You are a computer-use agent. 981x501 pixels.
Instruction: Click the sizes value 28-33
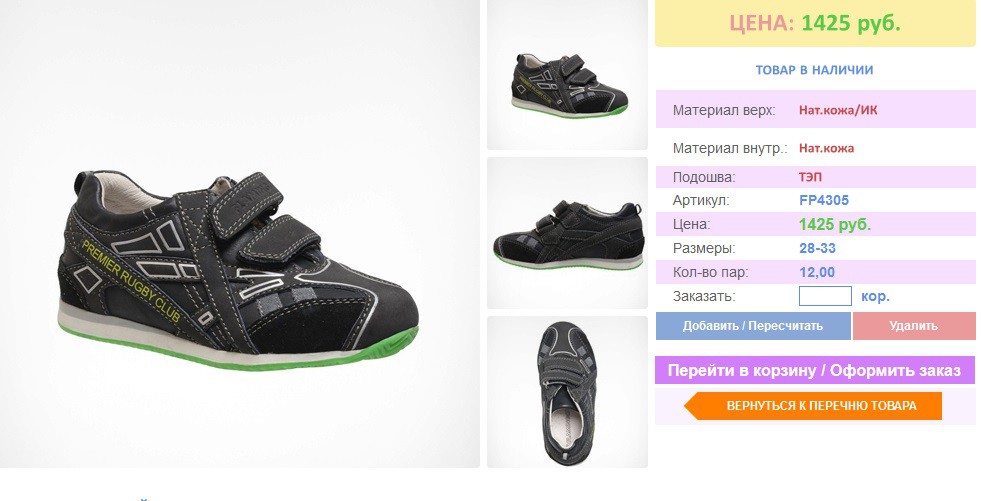coord(817,248)
